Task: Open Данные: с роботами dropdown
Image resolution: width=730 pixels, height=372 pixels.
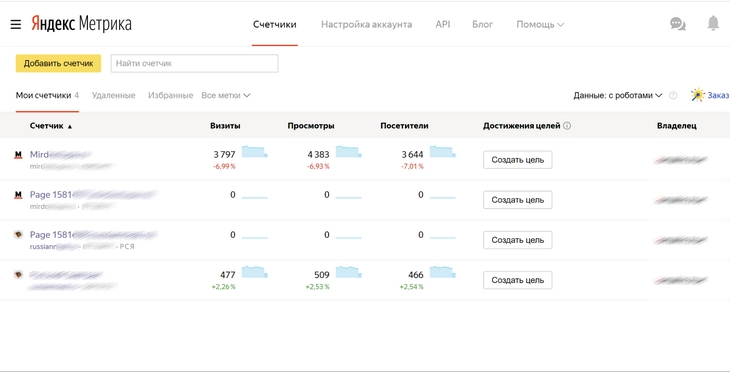Action: coord(618,95)
